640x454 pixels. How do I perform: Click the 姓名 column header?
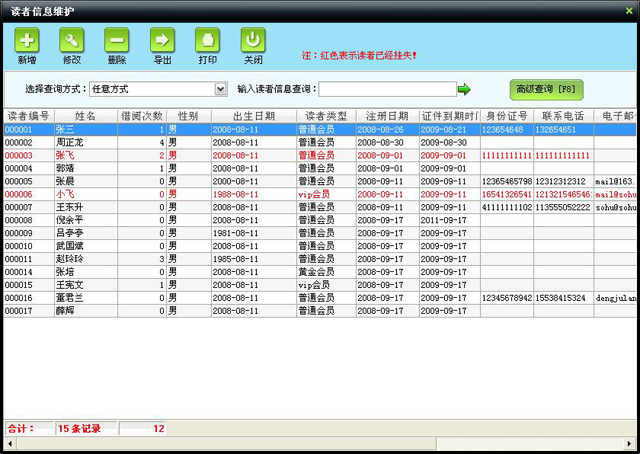tap(85, 116)
